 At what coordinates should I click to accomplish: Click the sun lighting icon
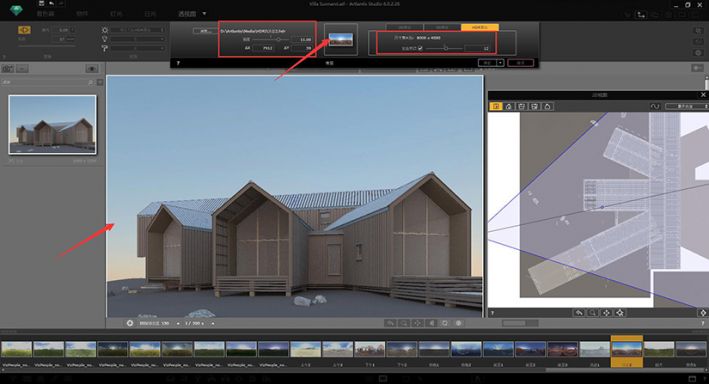pos(105,30)
